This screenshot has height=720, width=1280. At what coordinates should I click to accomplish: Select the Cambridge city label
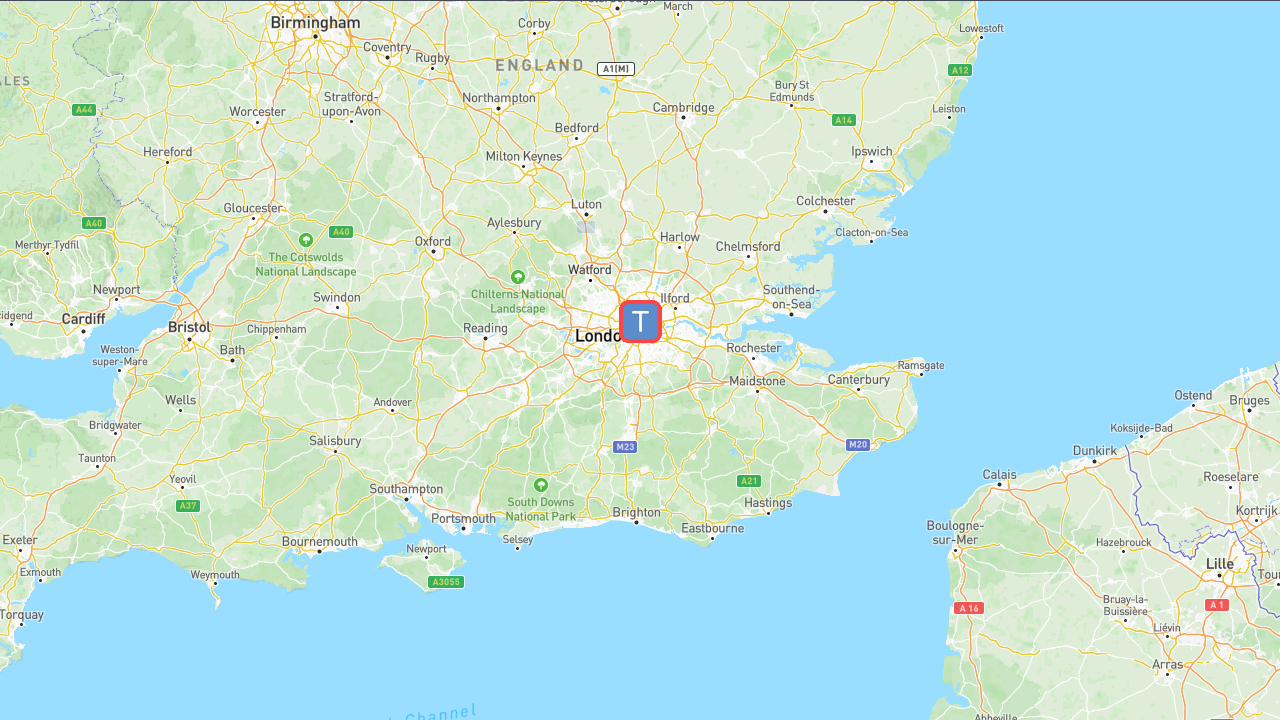pos(684,108)
